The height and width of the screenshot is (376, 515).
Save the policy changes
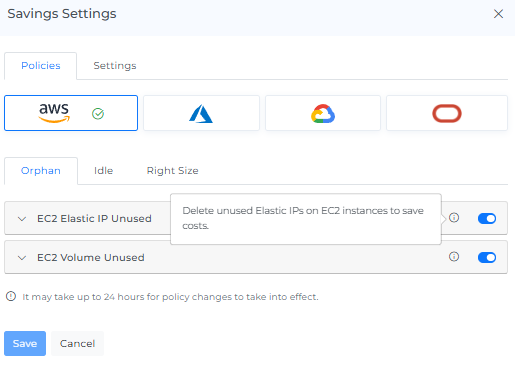coord(25,343)
